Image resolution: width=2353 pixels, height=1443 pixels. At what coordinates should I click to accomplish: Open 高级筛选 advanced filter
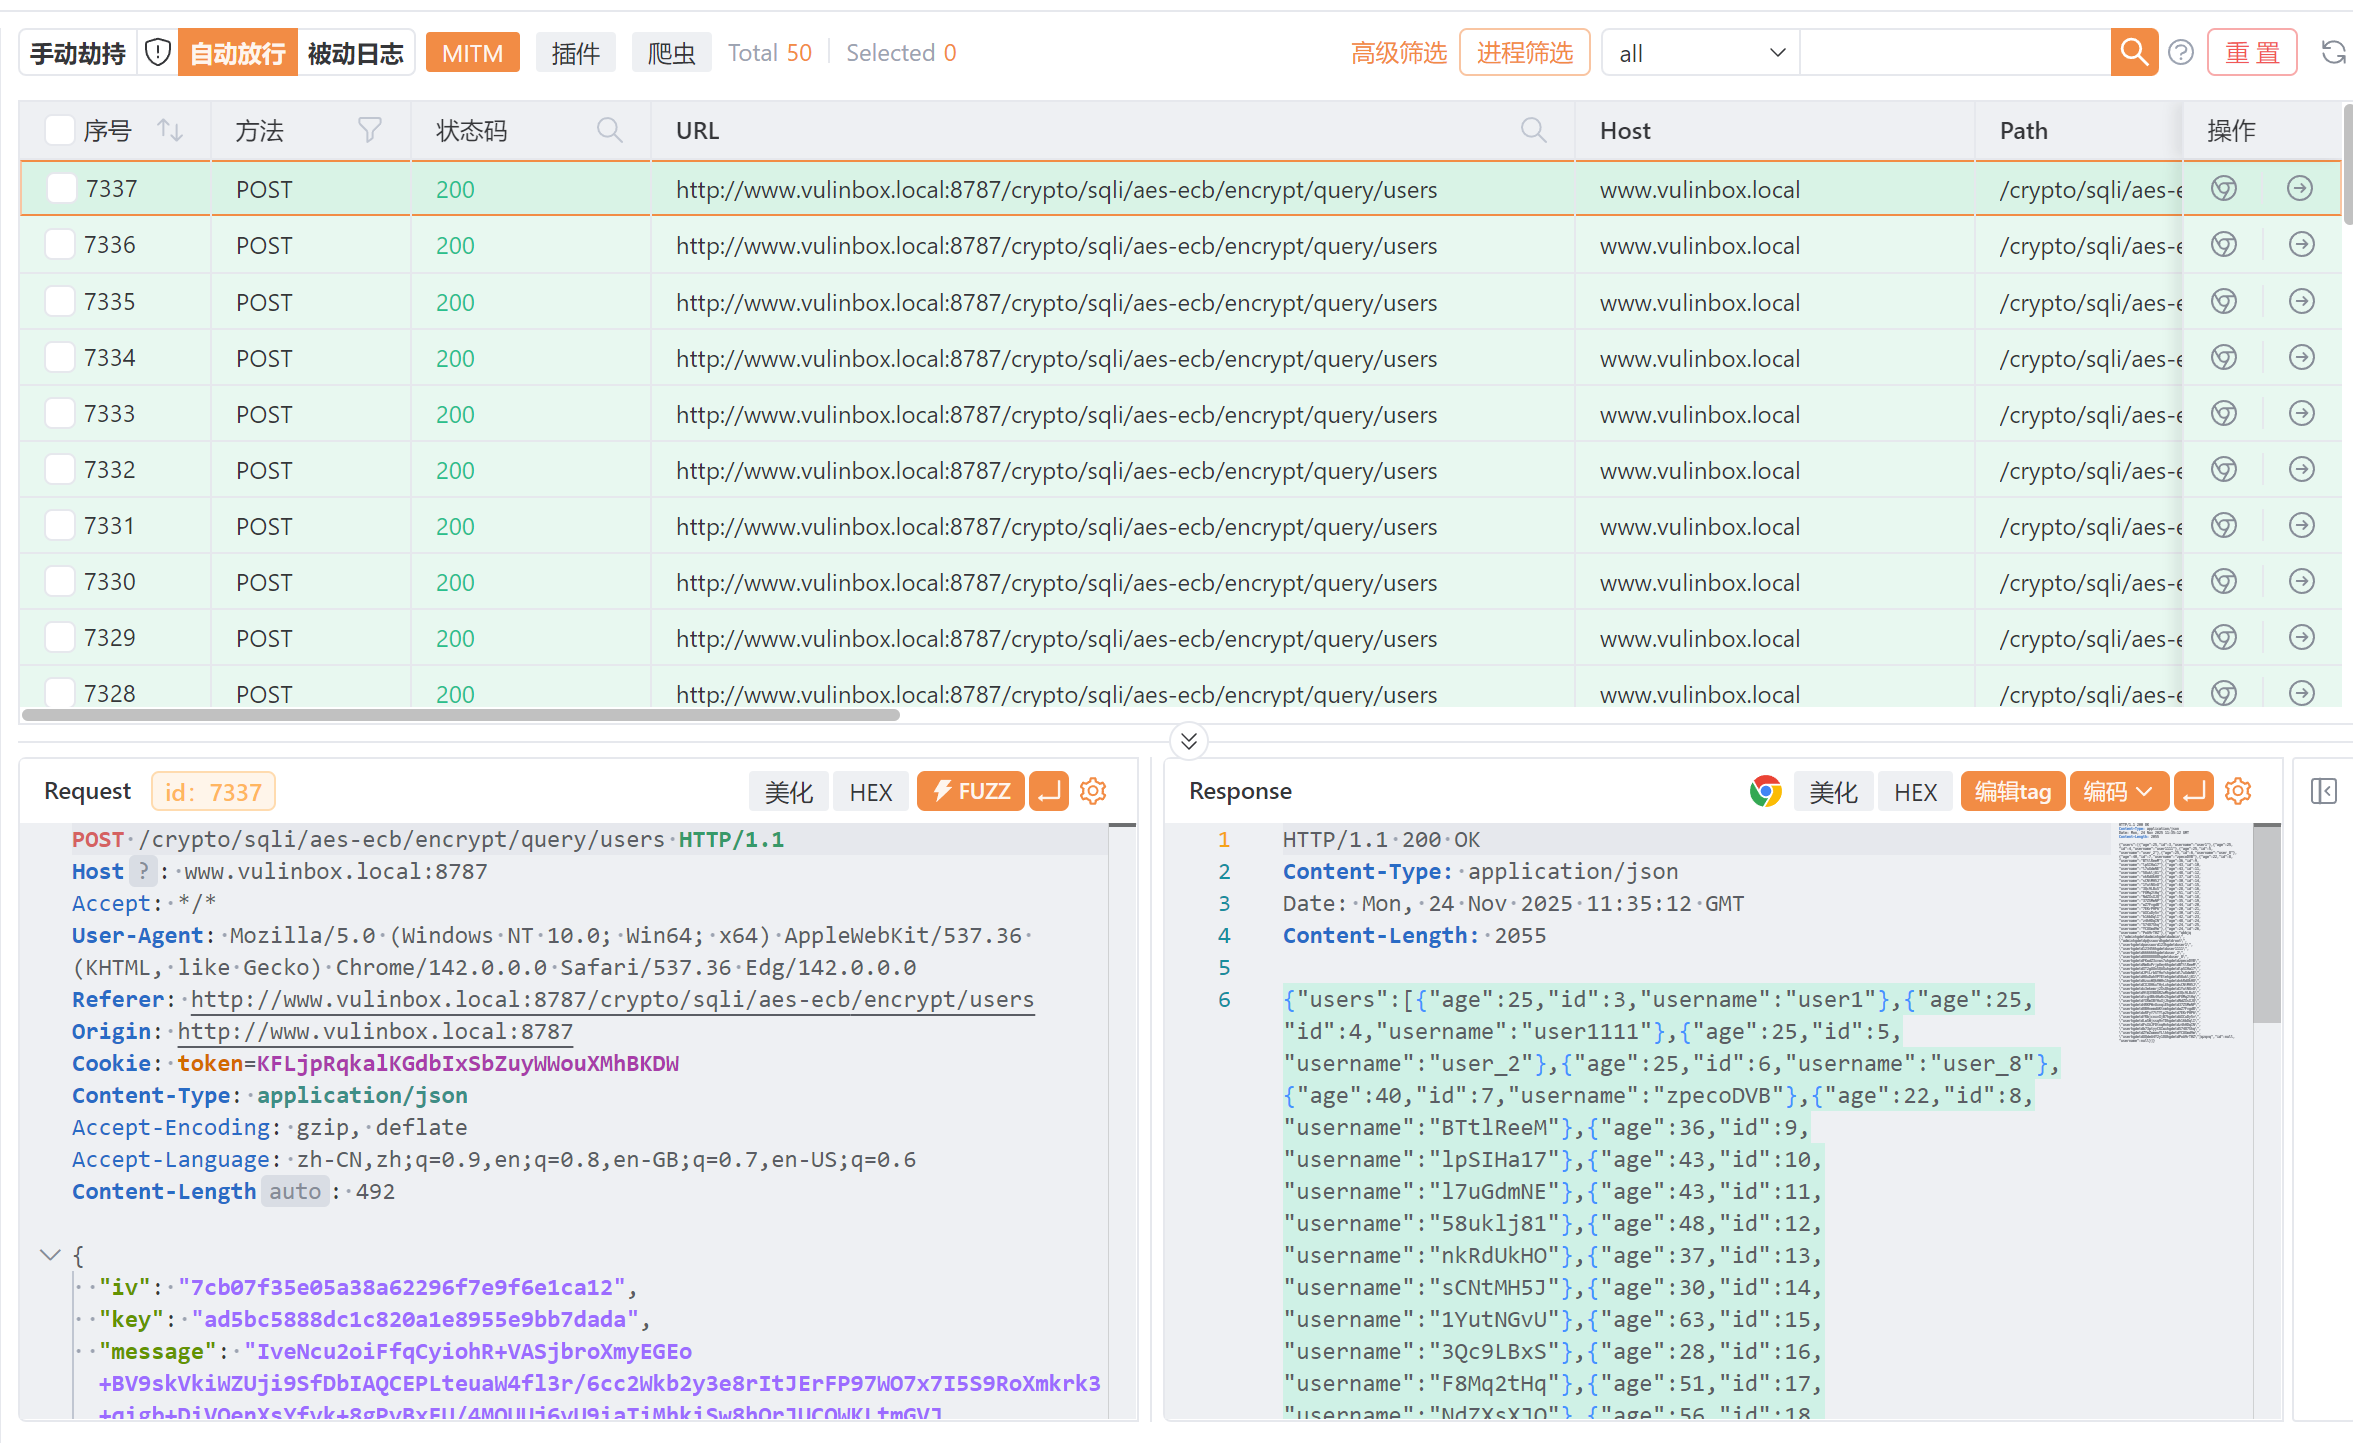(1398, 52)
